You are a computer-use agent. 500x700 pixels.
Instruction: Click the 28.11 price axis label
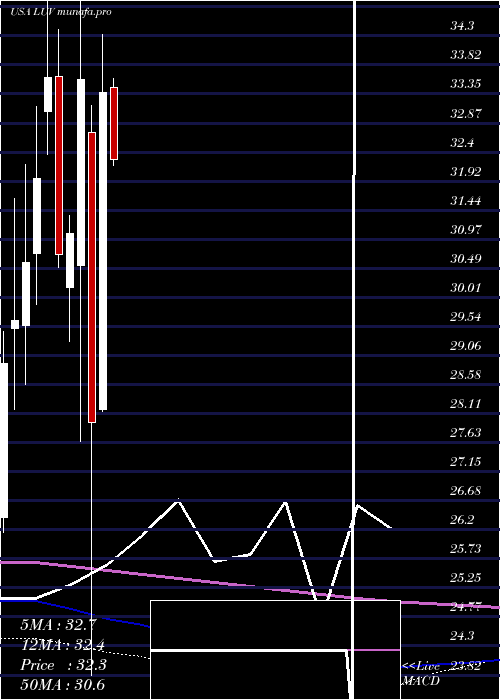(466, 404)
